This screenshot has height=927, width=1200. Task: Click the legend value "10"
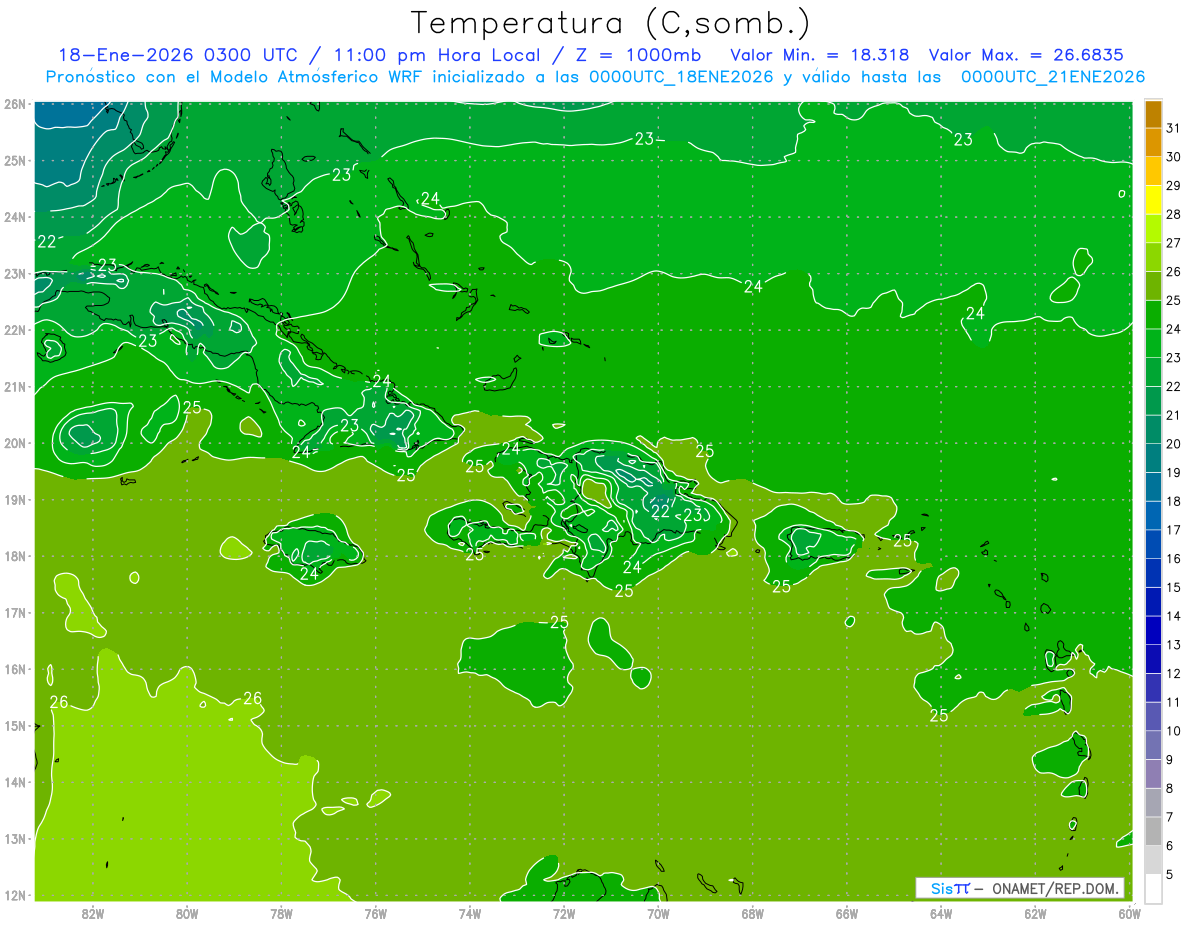tap(1173, 731)
